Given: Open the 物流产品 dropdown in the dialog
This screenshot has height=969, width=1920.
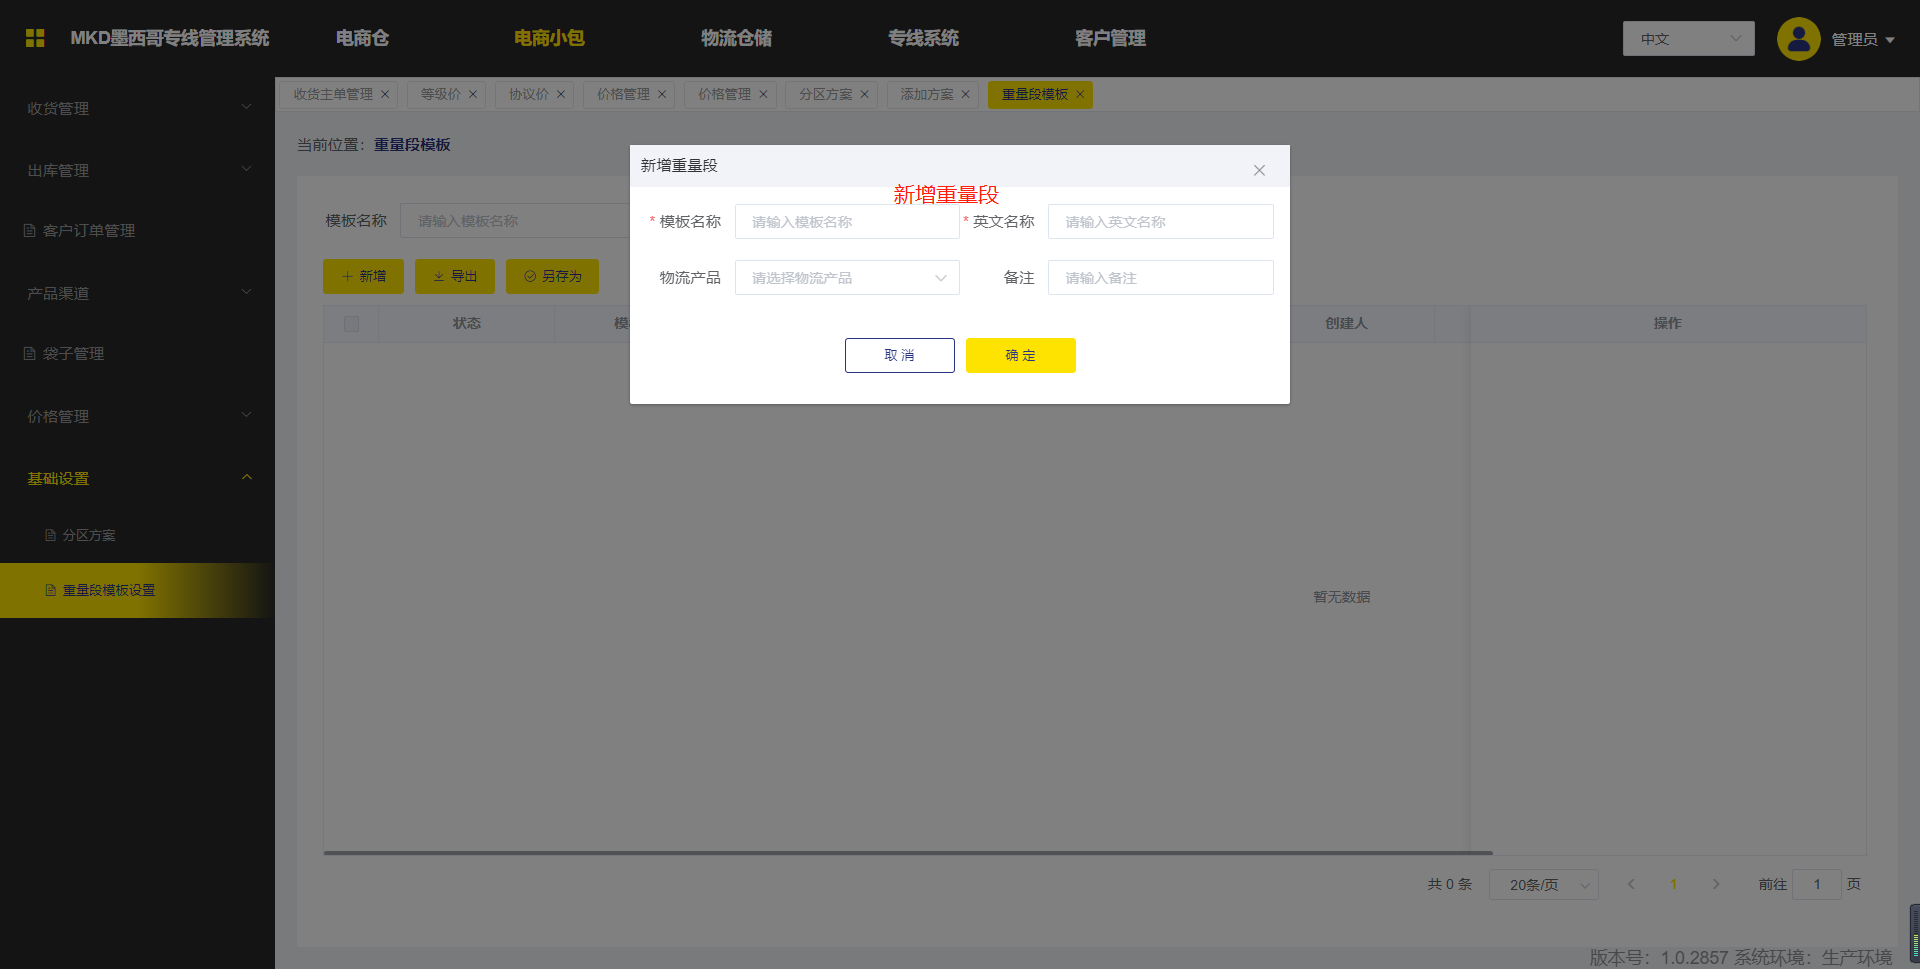Looking at the screenshot, I should [x=847, y=278].
